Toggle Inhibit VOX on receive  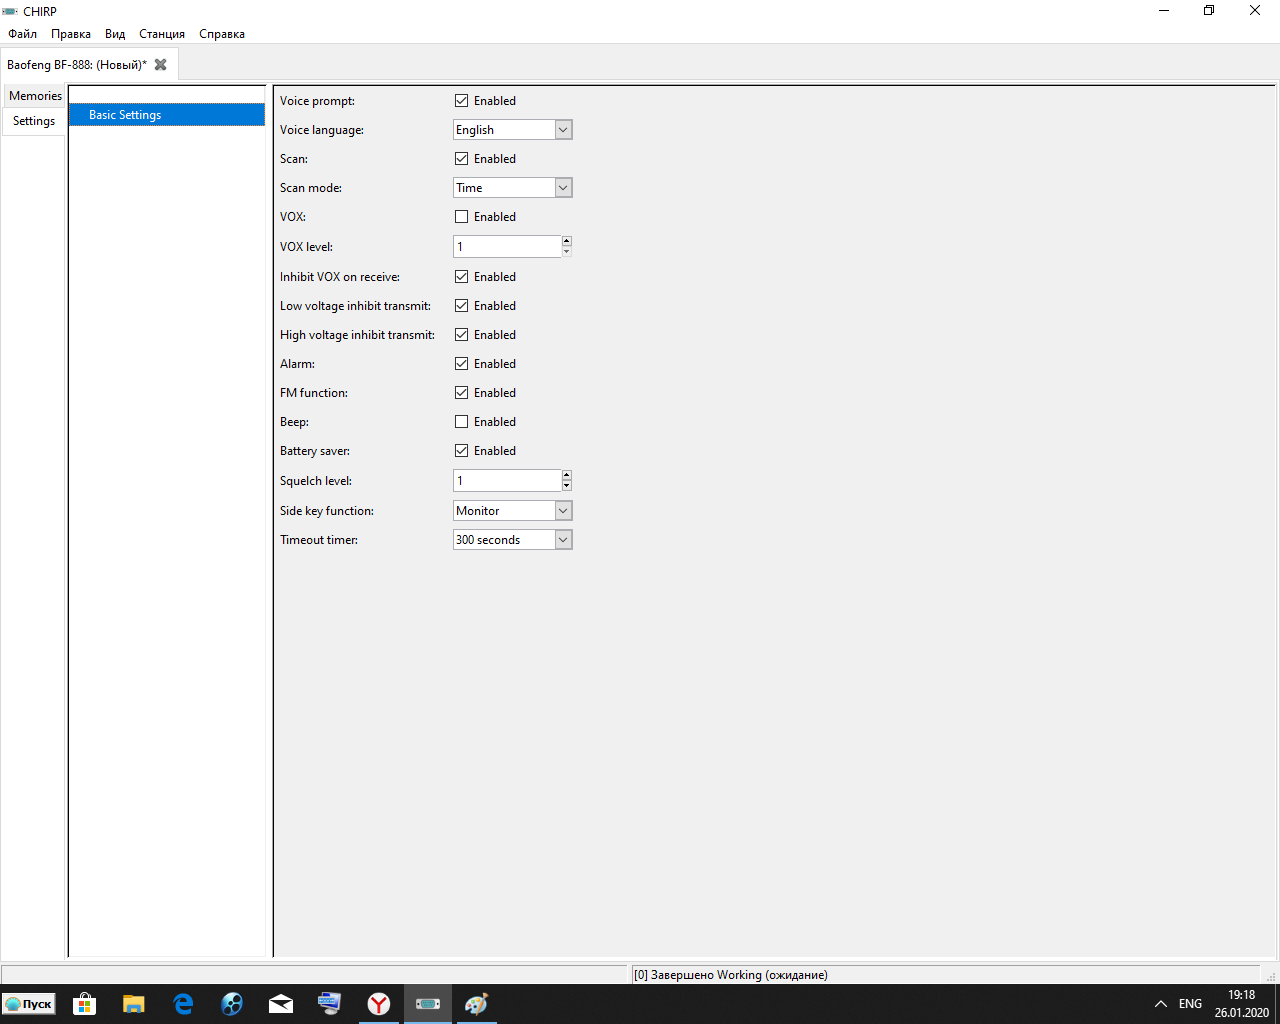point(461,277)
